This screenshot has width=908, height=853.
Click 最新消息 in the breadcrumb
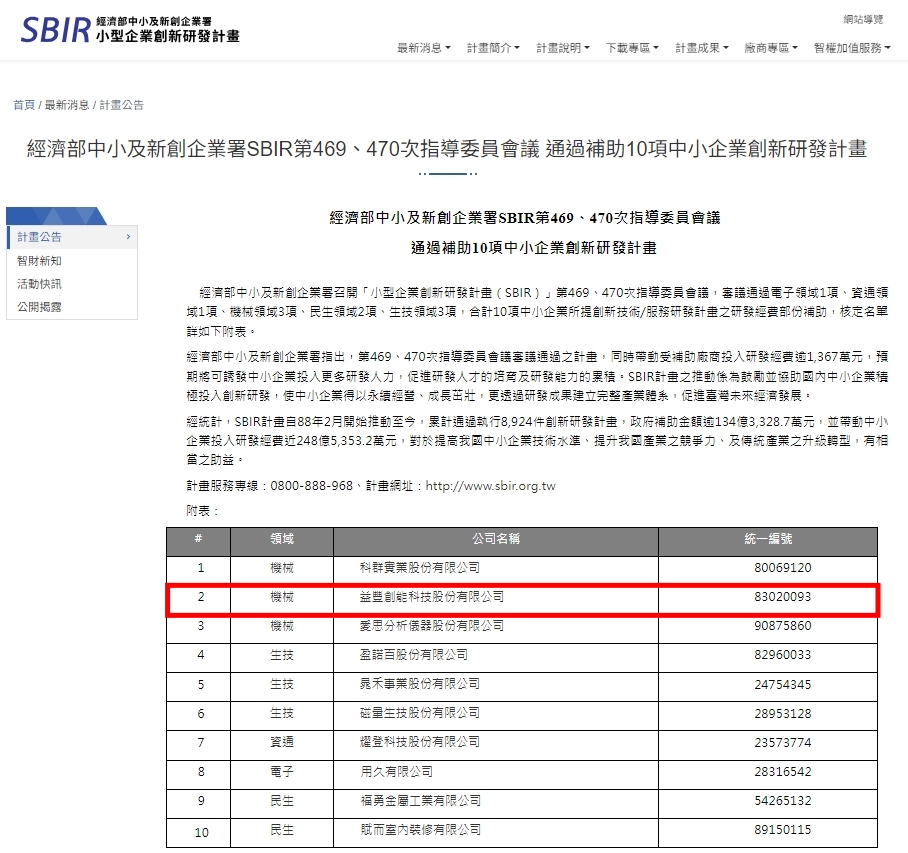coord(67,105)
